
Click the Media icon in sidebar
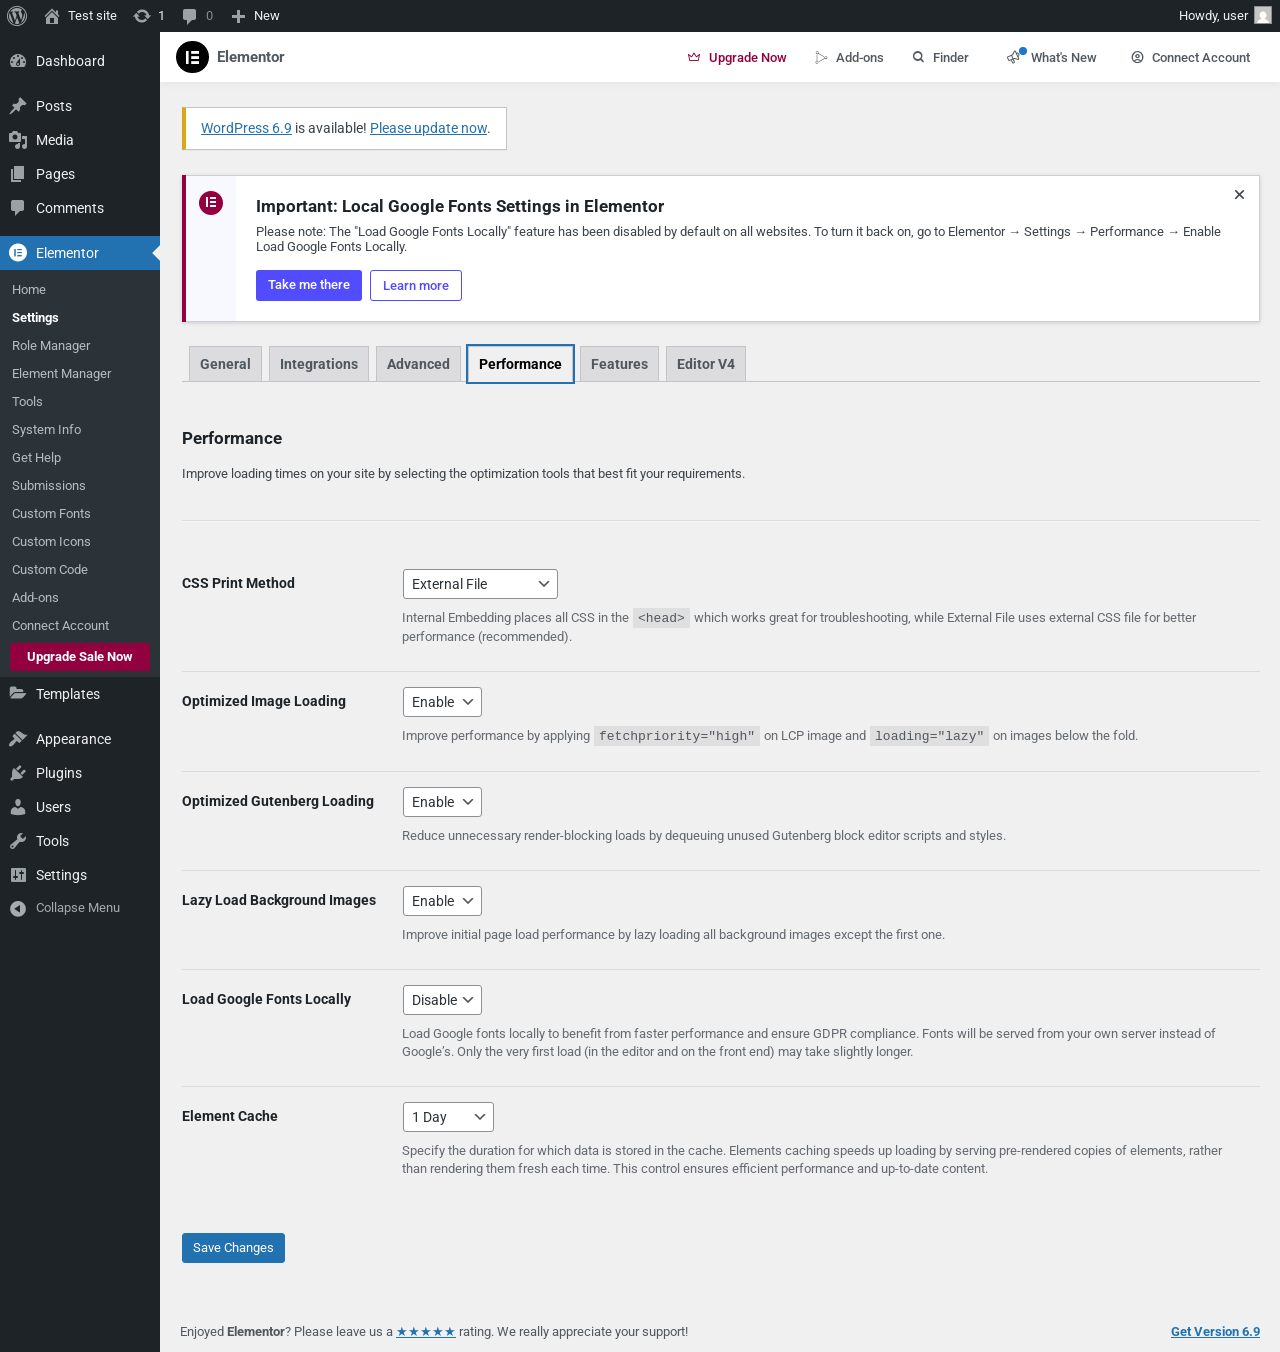click(x=18, y=140)
